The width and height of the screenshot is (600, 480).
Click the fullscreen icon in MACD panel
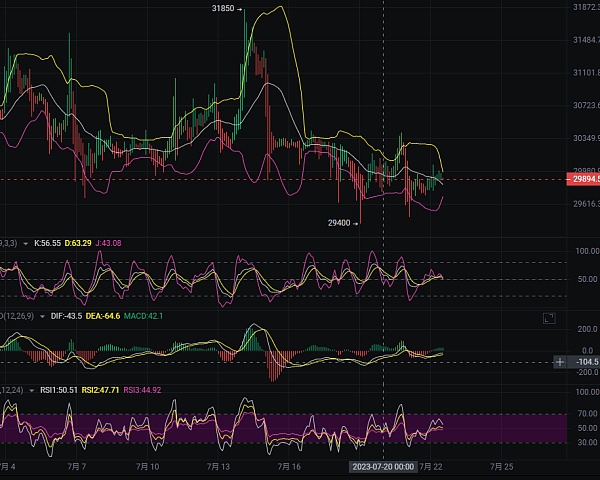coord(548,318)
